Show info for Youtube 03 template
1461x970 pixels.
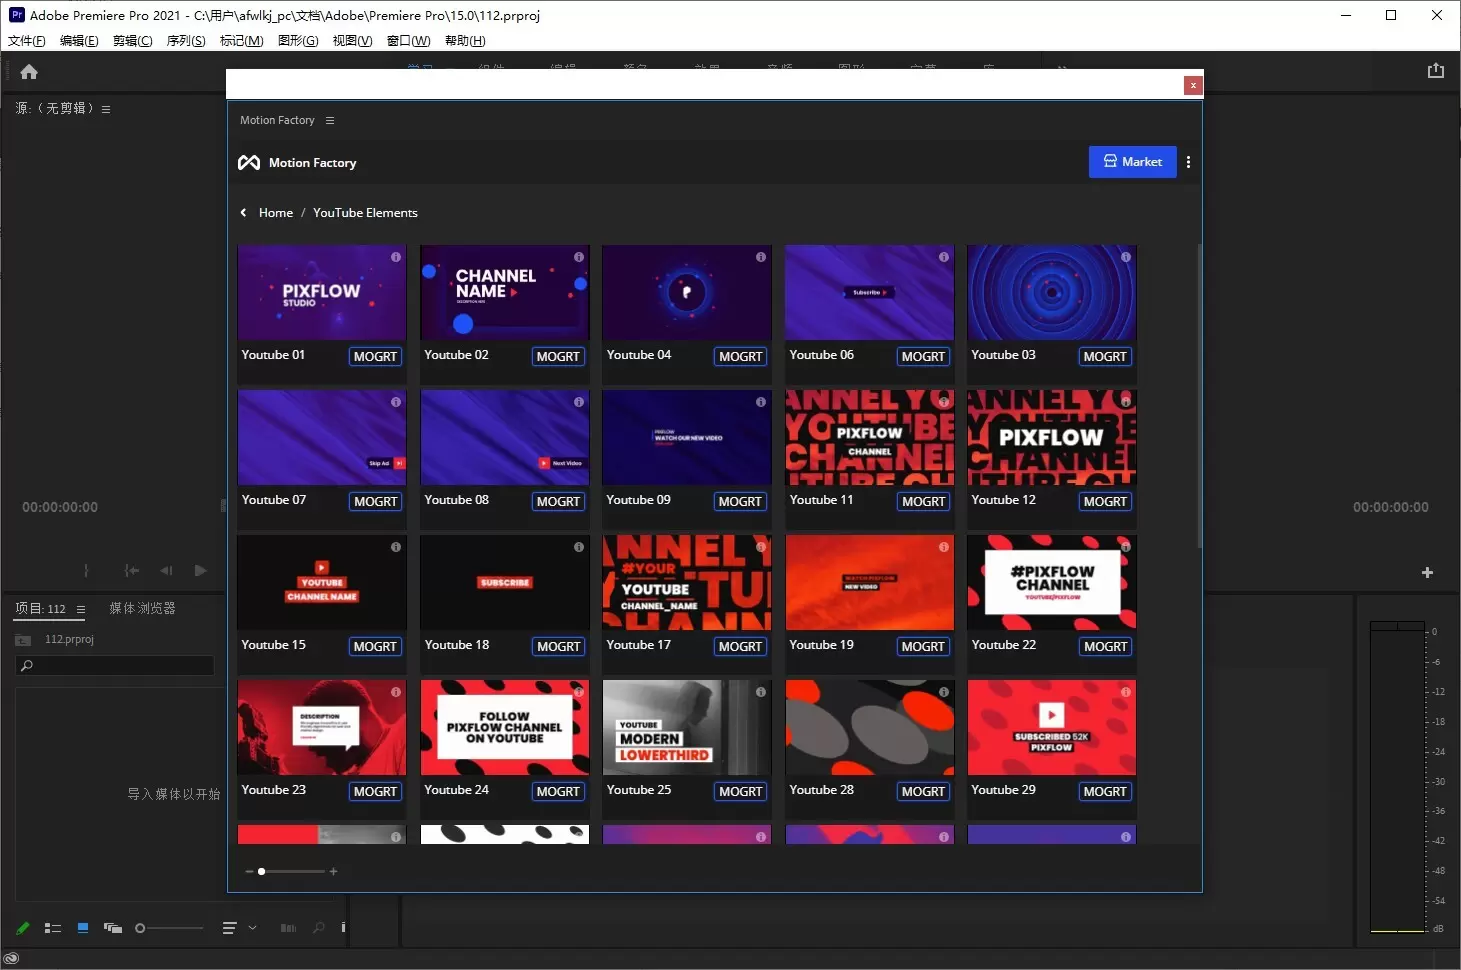(x=1126, y=257)
